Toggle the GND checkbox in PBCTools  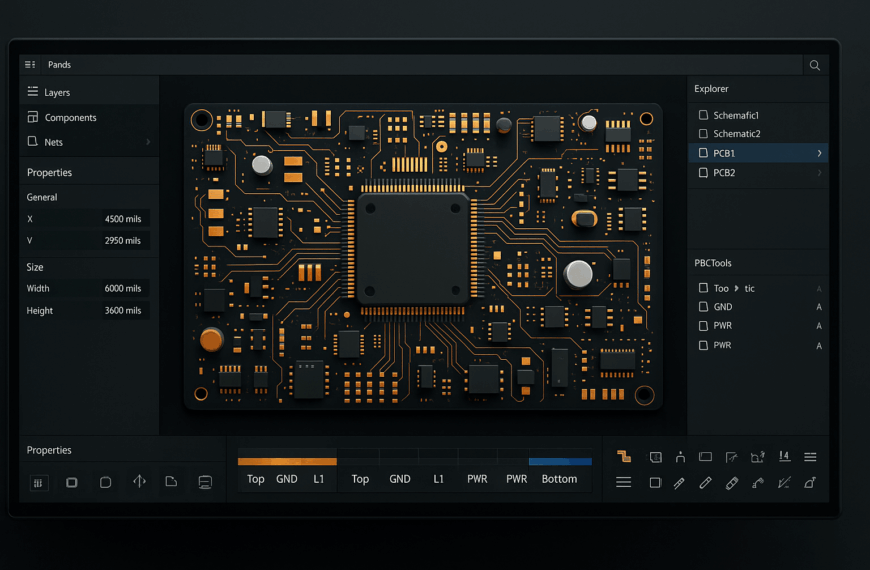pyautogui.click(x=703, y=306)
